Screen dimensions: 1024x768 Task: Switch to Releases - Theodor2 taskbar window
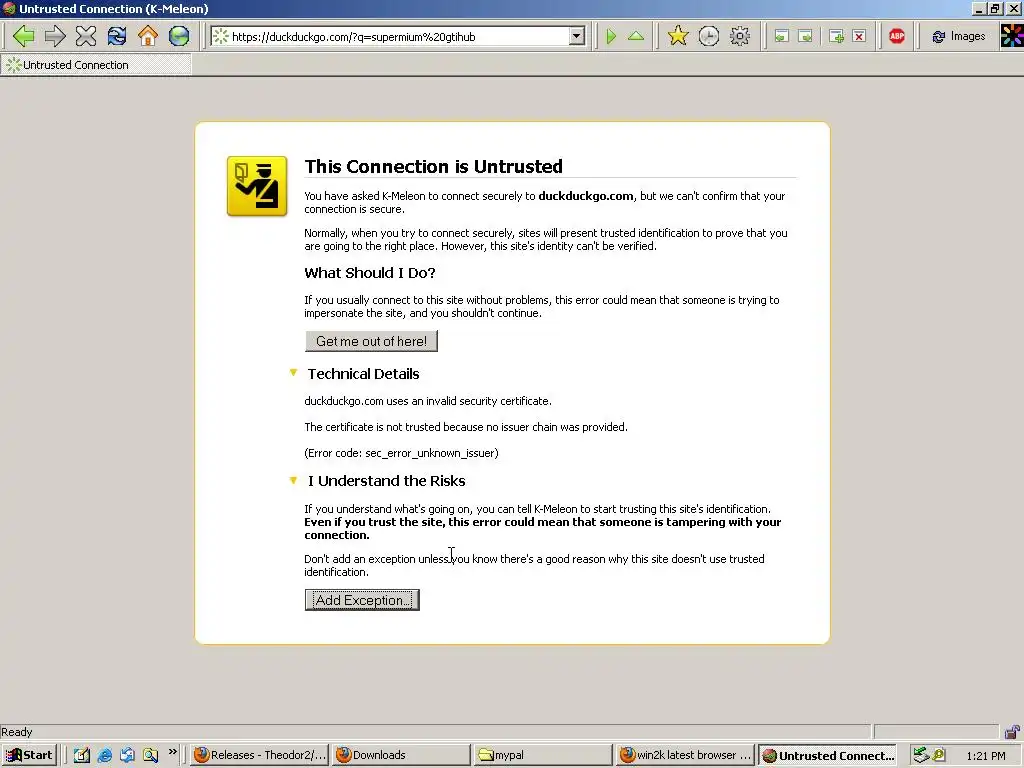[259, 755]
